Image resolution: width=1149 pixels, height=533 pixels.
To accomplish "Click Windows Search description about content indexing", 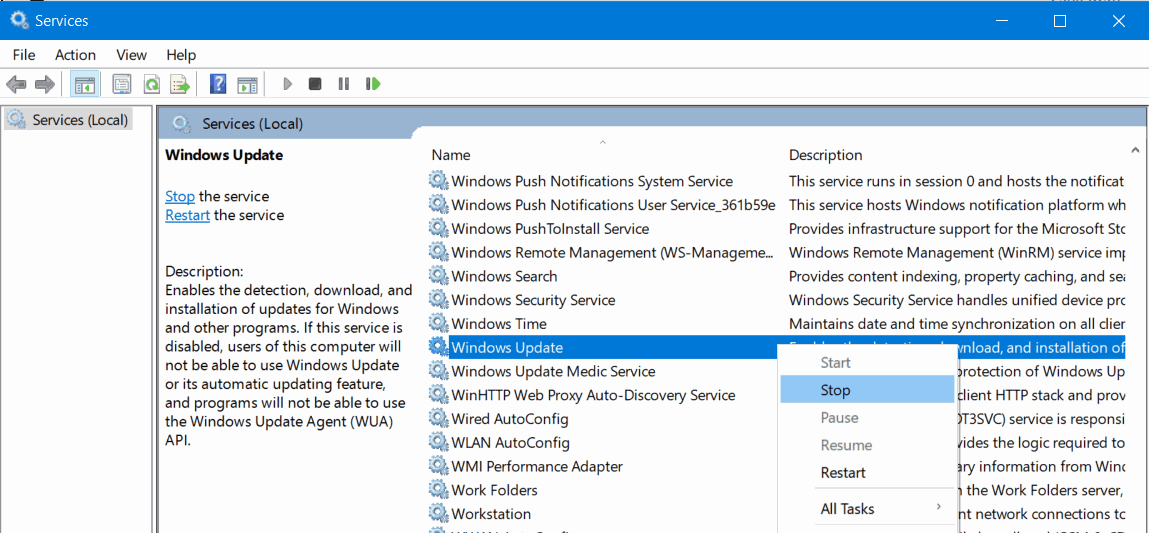I will coord(957,276).
